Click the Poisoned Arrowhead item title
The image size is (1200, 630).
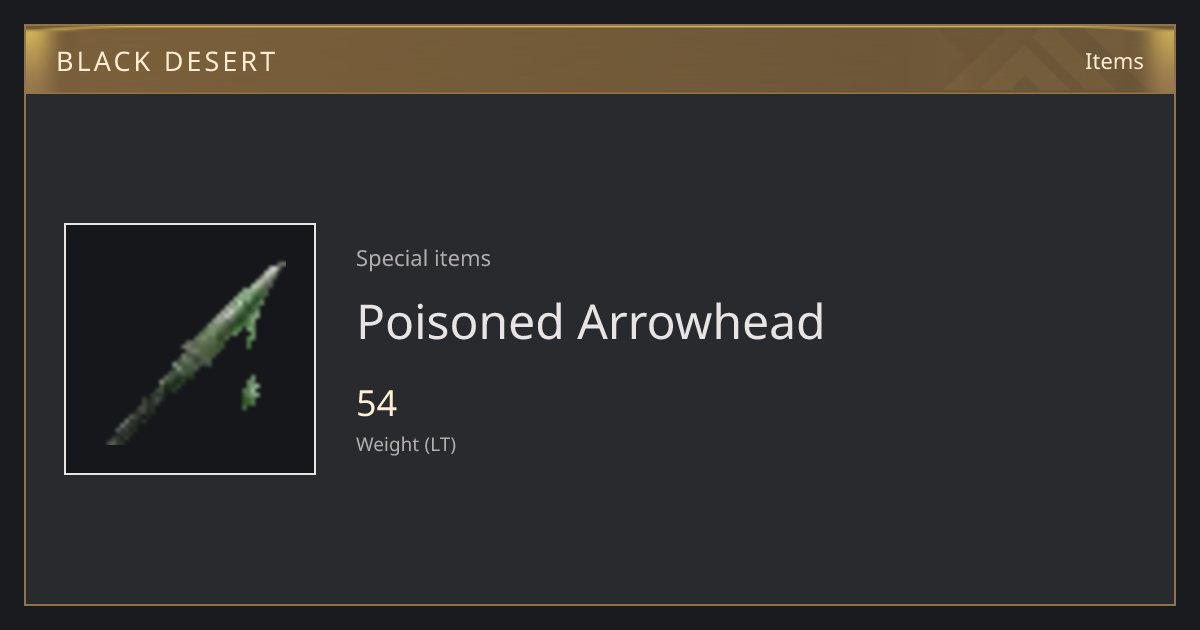[x=590, y=322]
